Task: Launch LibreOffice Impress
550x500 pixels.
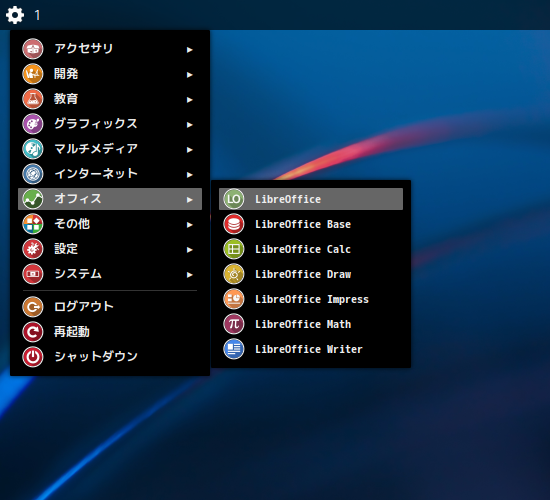Action: (311, 299)
